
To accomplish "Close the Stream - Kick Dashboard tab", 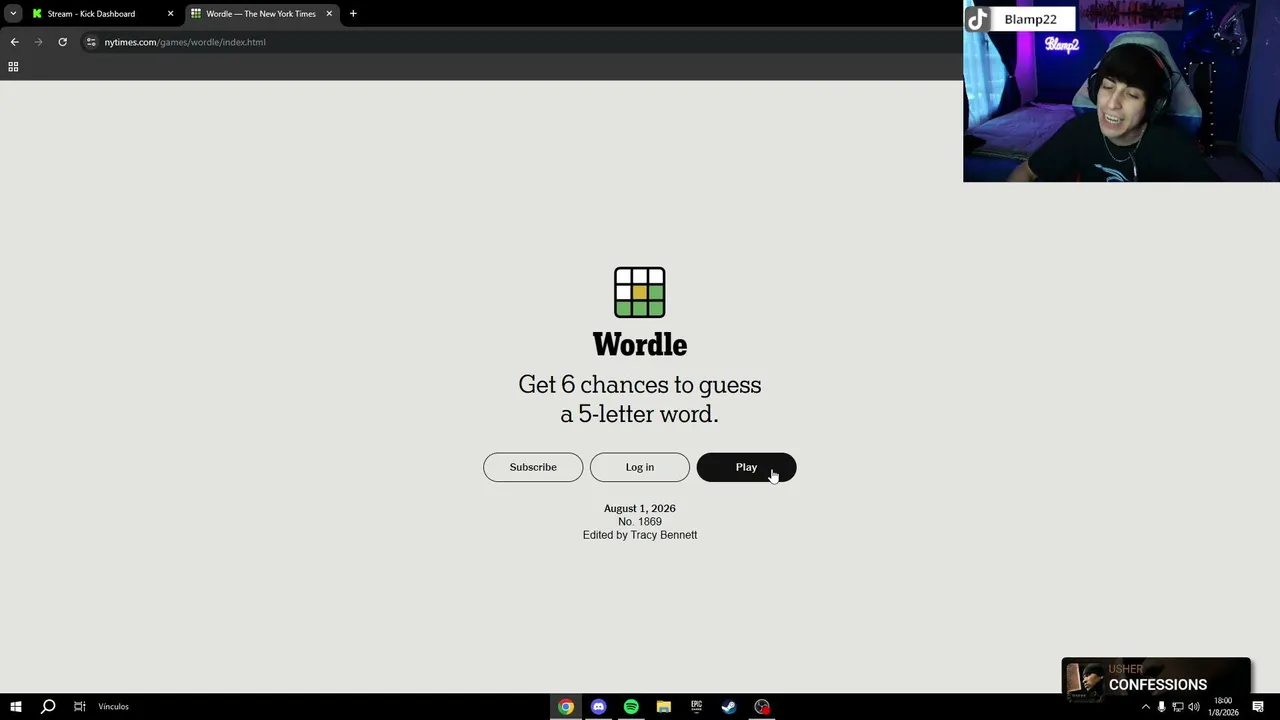I will [170, 14].
